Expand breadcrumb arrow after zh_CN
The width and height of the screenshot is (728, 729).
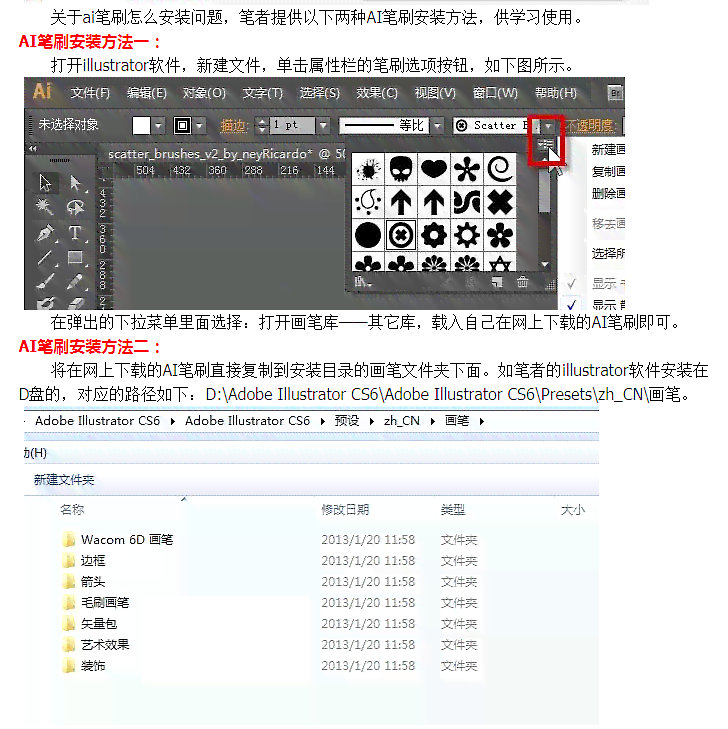point(433,421)
